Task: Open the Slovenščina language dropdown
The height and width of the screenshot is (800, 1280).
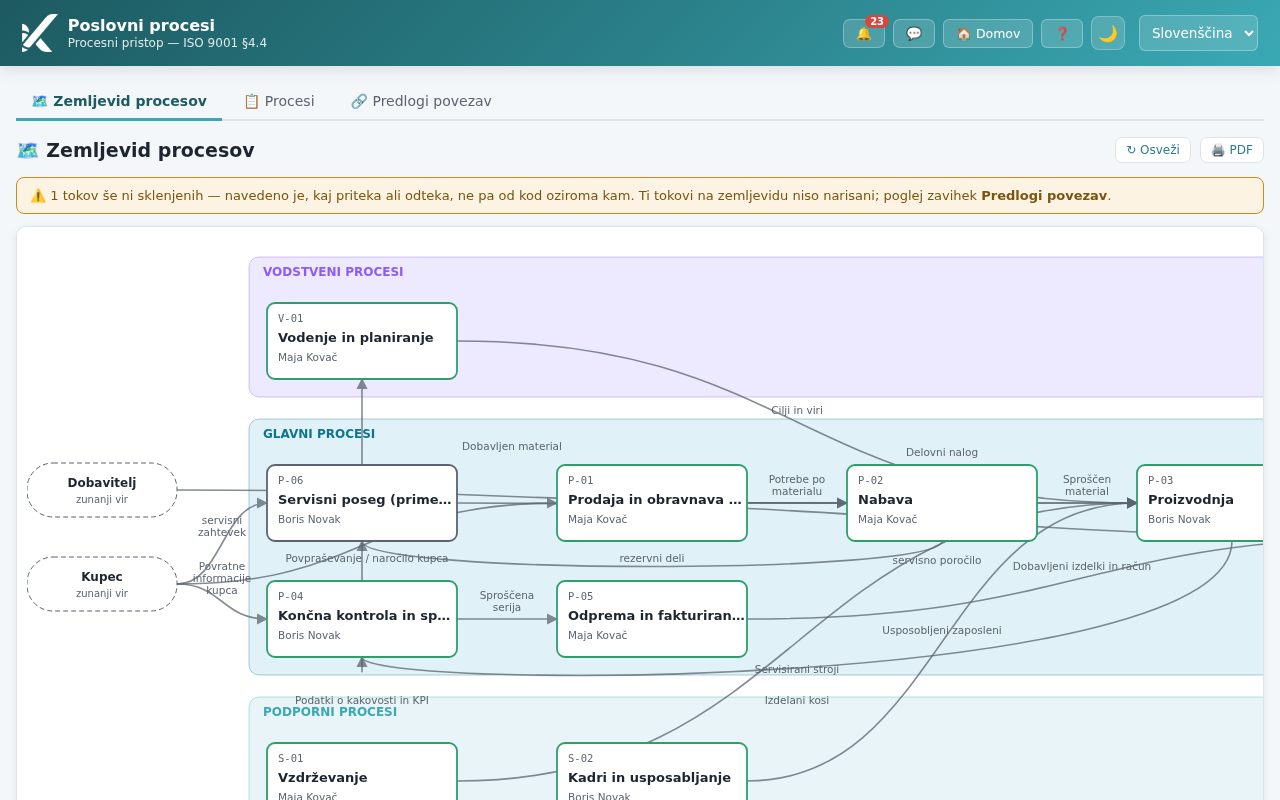Action: click(1198, 33)
